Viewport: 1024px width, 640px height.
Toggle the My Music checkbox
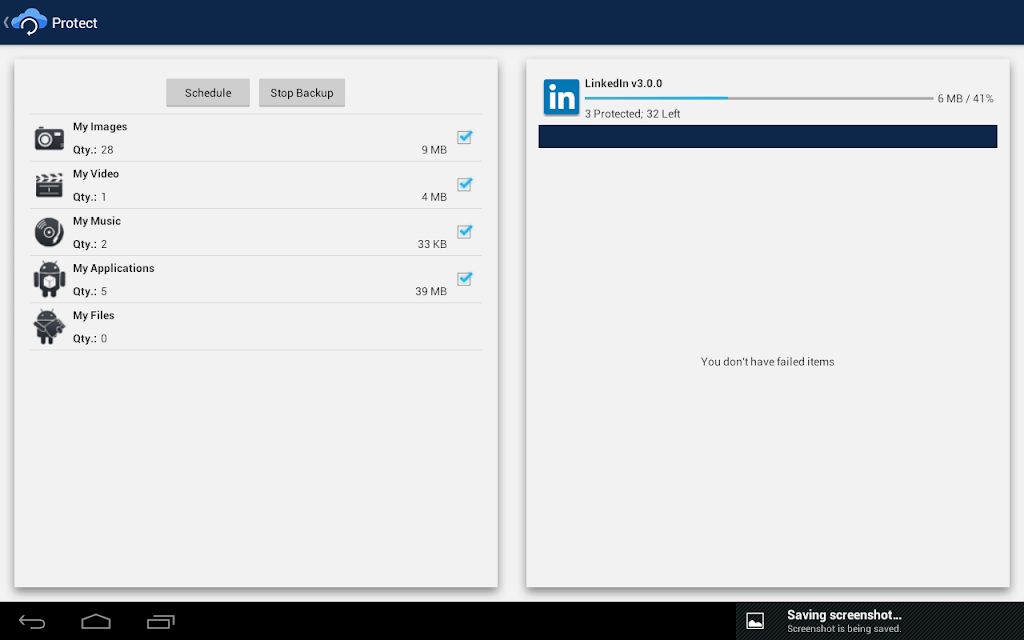point(464,231)
